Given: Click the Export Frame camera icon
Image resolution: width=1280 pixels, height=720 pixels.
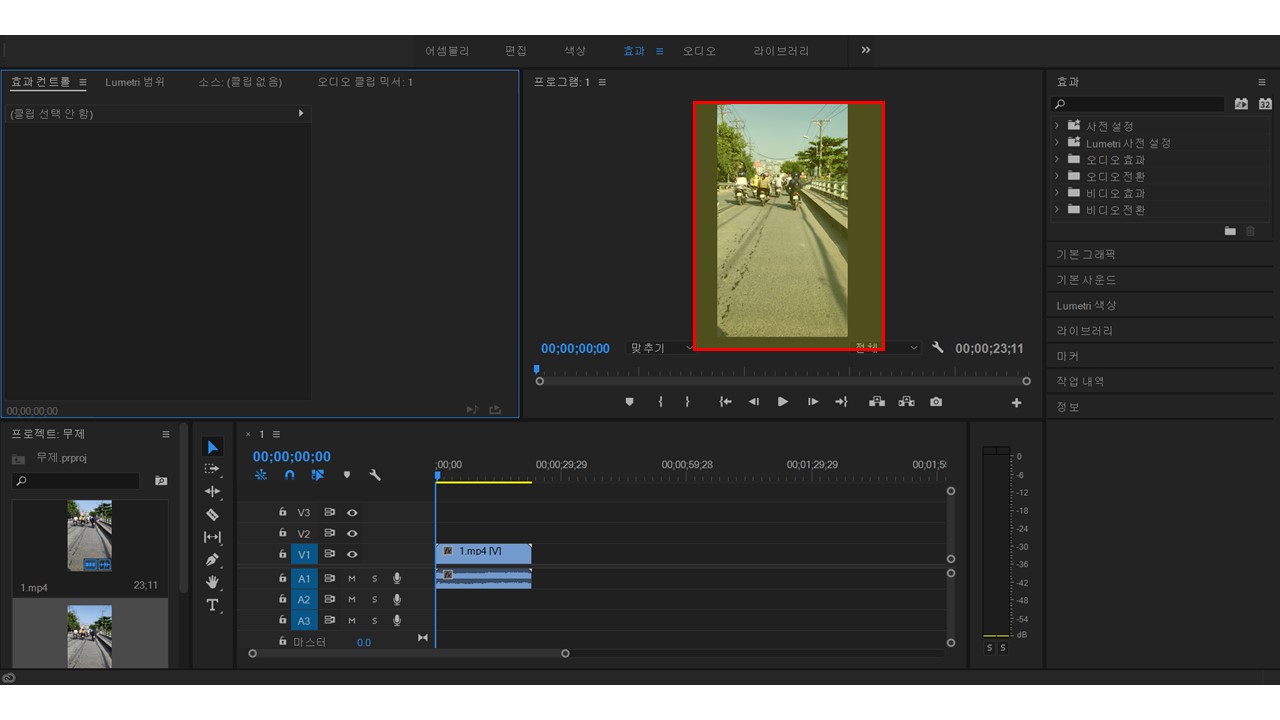Looking at the screenshot, I should pos(935,402).
